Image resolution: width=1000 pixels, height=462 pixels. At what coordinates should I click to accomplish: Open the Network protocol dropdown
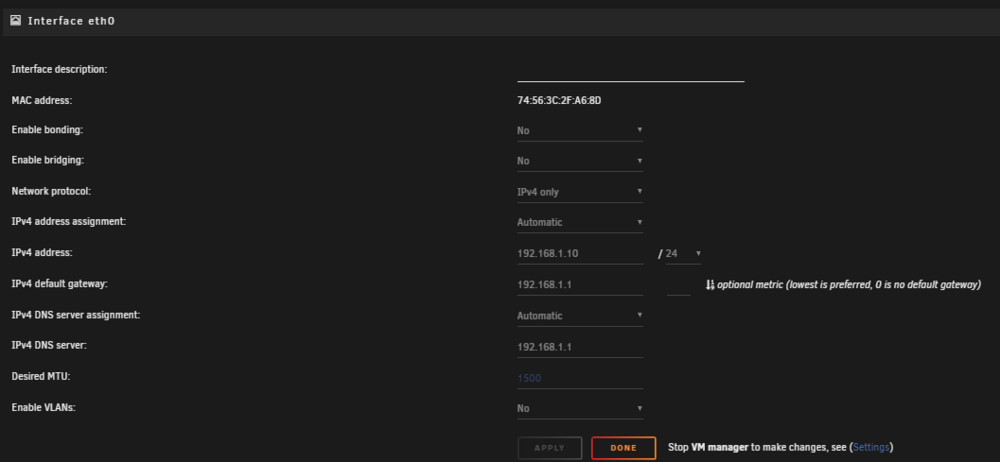[580, 191]
